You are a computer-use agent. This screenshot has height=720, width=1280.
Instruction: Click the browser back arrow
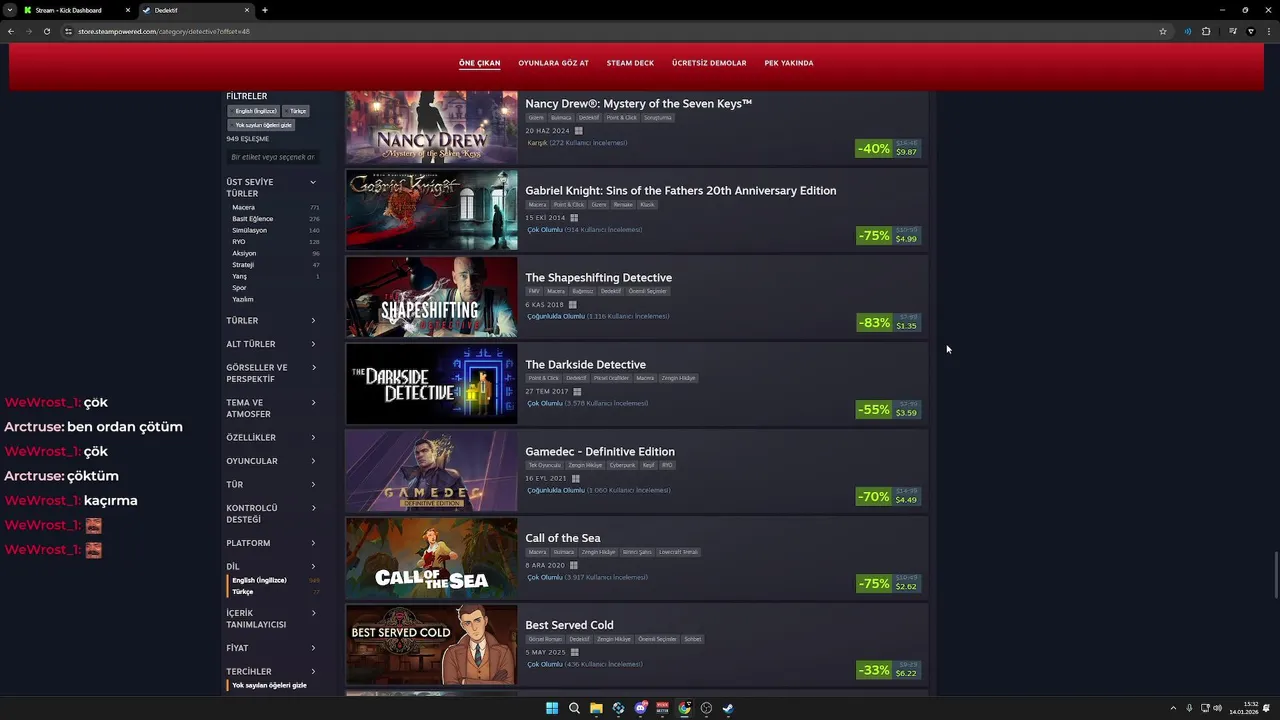click(x=11, y=31)
